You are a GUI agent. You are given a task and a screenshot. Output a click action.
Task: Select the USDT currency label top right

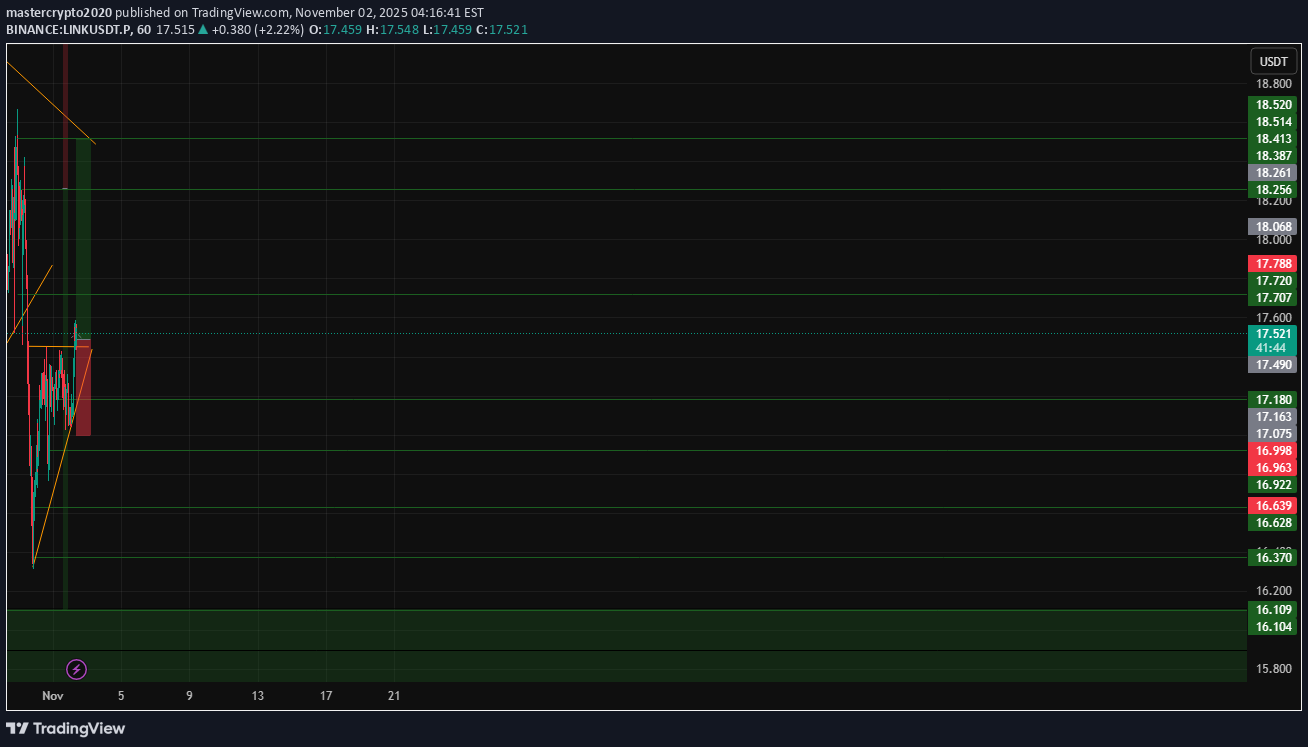[x=1273, y=61]
